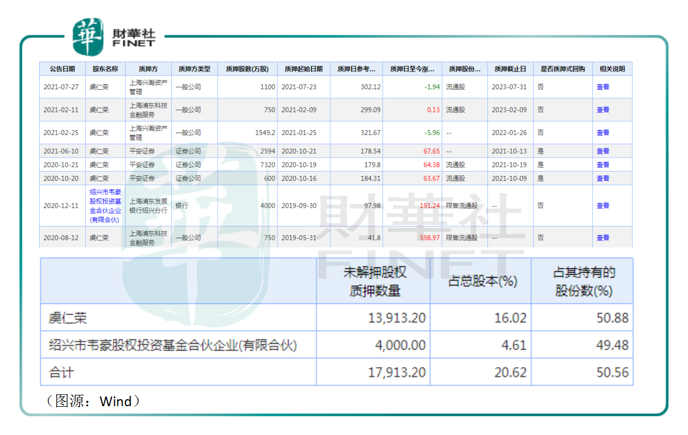The image size is (688, 435).
Task: Open 查看 link in 2020-08-12 row
Action: point(603,237)
